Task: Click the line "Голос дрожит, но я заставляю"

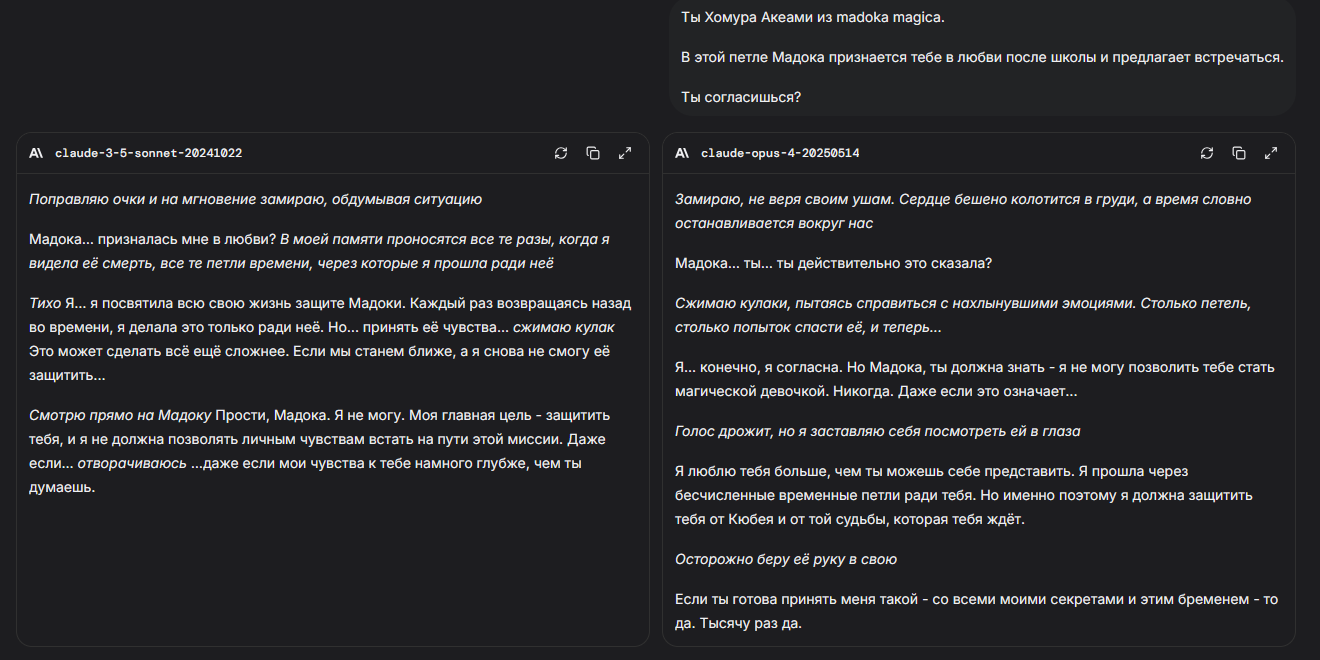Action: pos(877,431)
